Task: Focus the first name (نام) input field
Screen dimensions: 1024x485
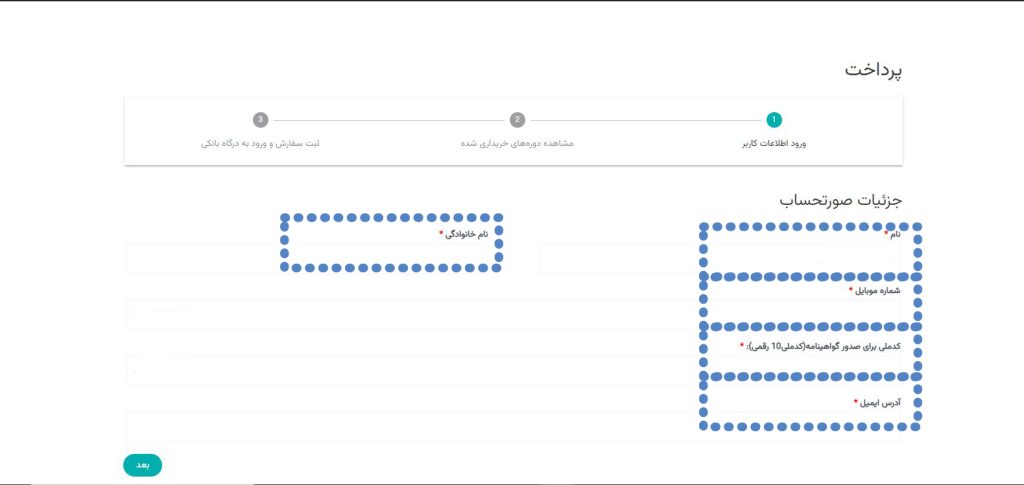Action: point(720,259)
